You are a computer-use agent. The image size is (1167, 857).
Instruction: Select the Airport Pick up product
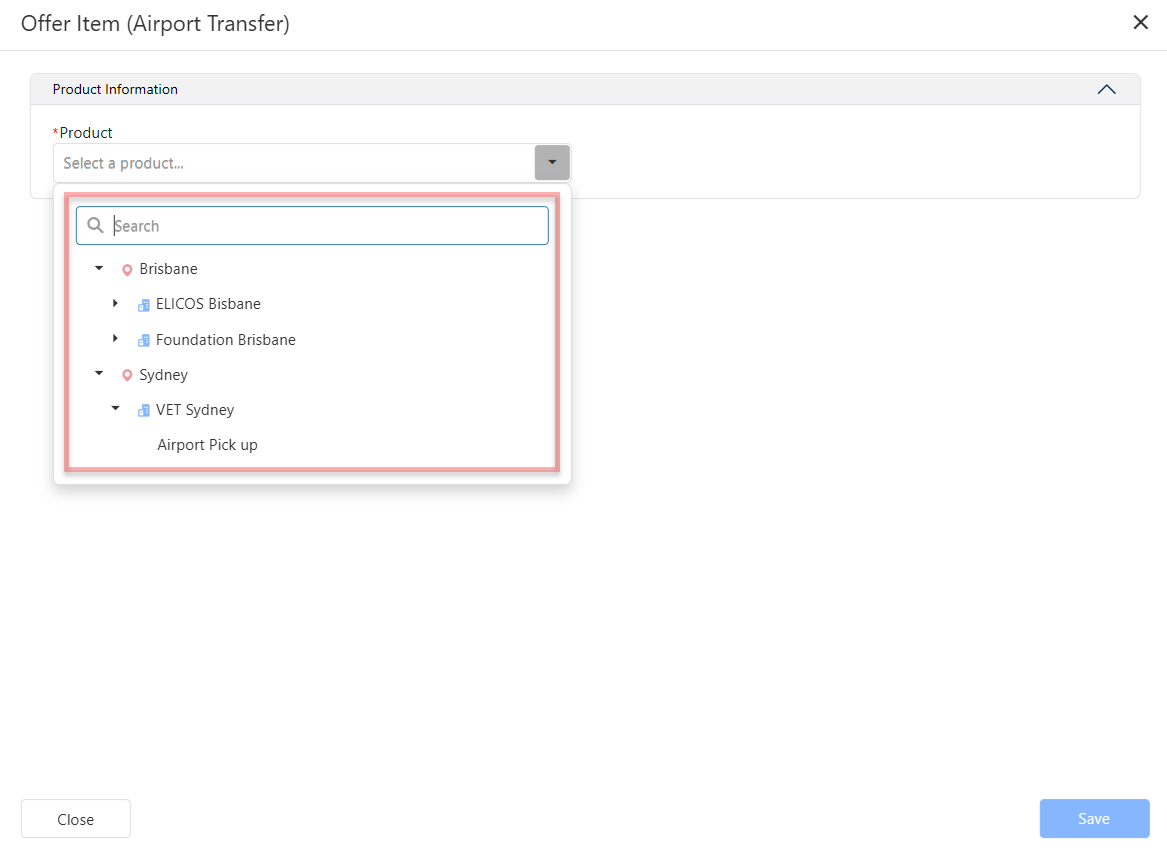(x=207, y=445)
